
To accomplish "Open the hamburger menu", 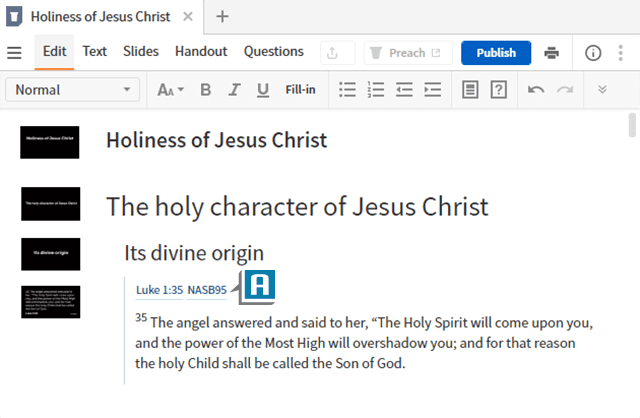I will click(14, 53).
